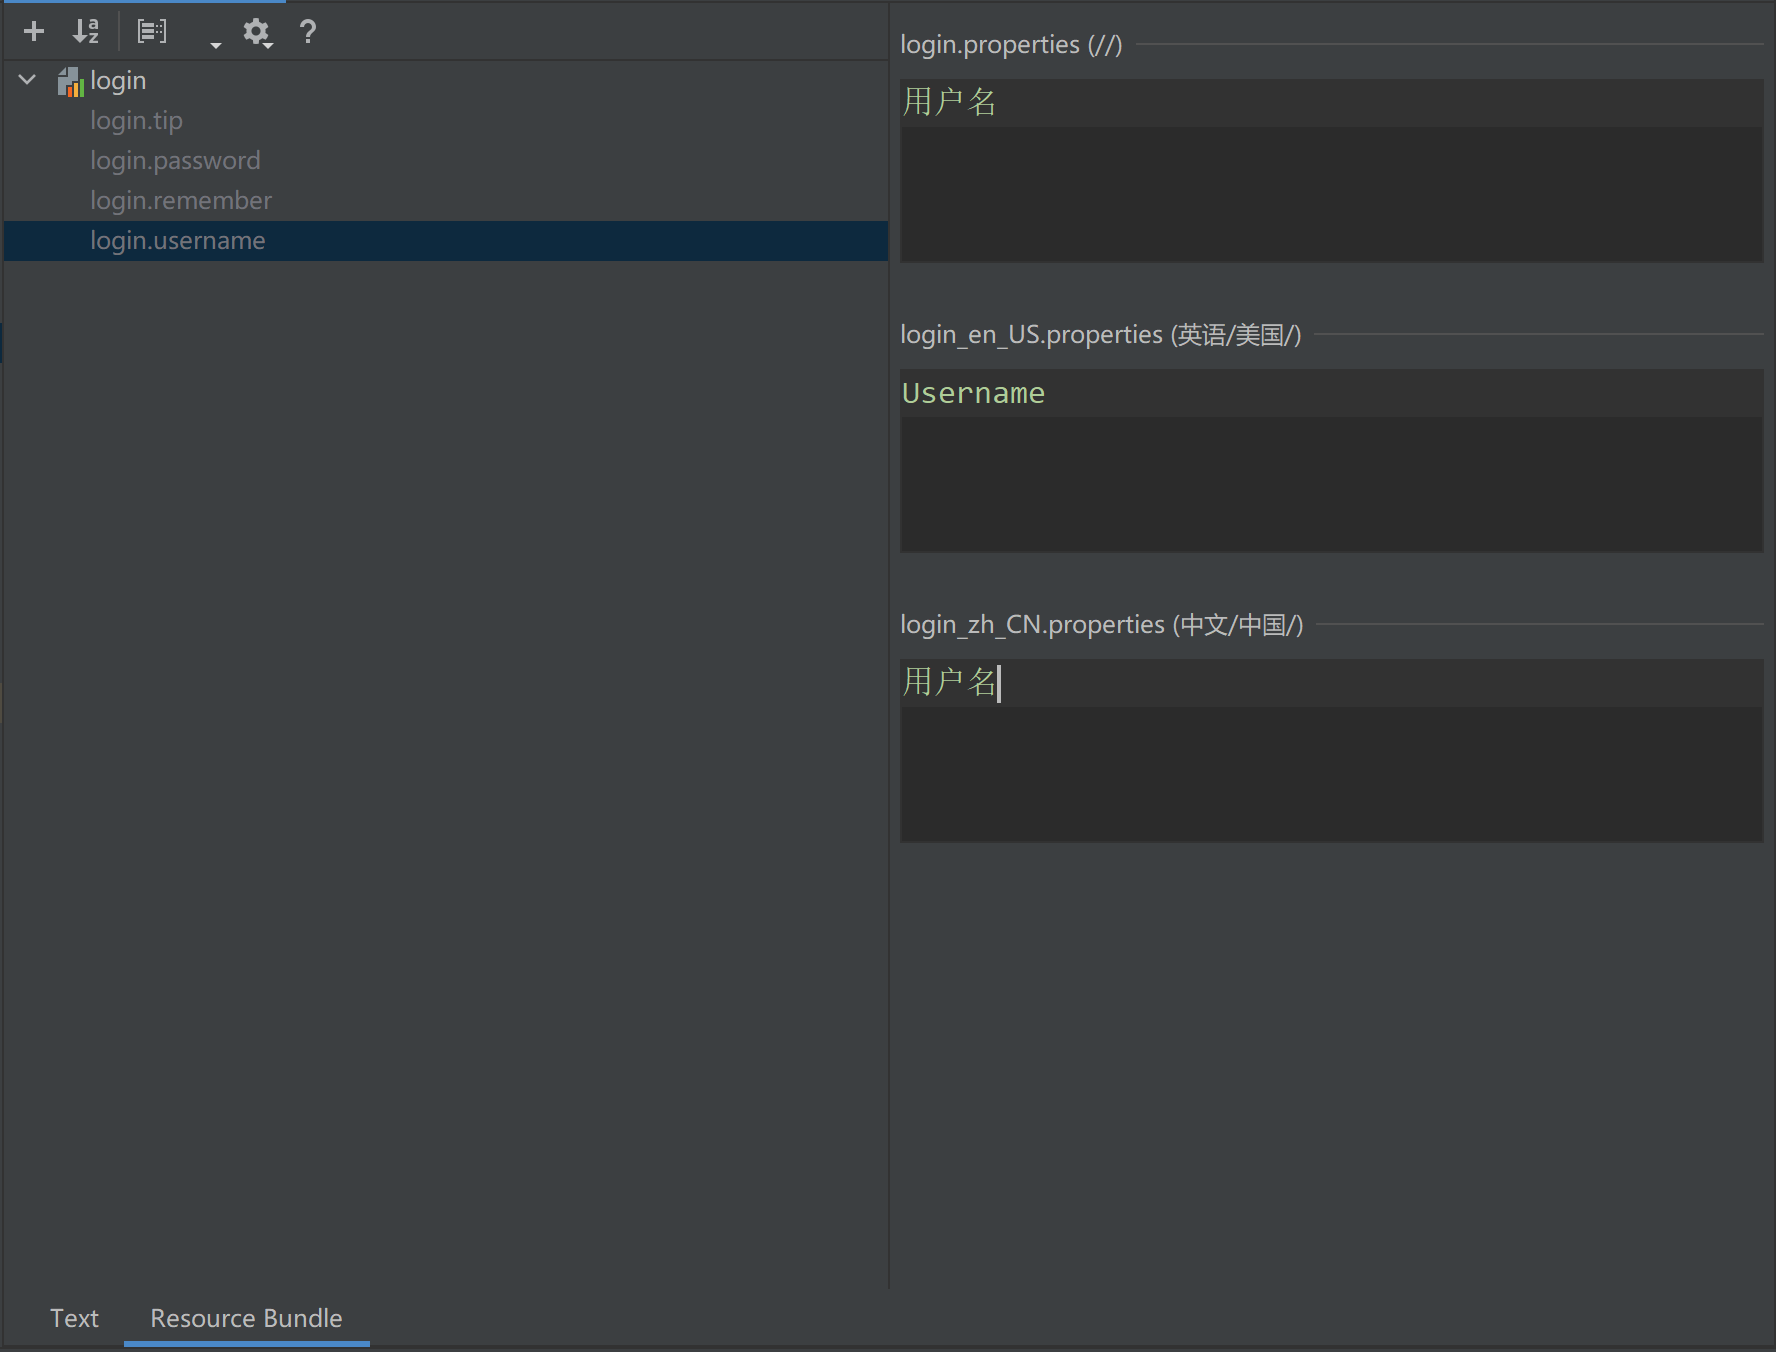Select the login.tip property key

[137, 120]
